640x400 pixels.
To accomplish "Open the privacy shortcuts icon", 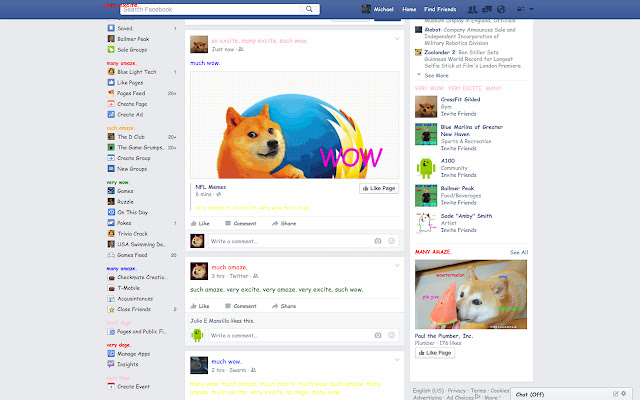I will point(520,9).
